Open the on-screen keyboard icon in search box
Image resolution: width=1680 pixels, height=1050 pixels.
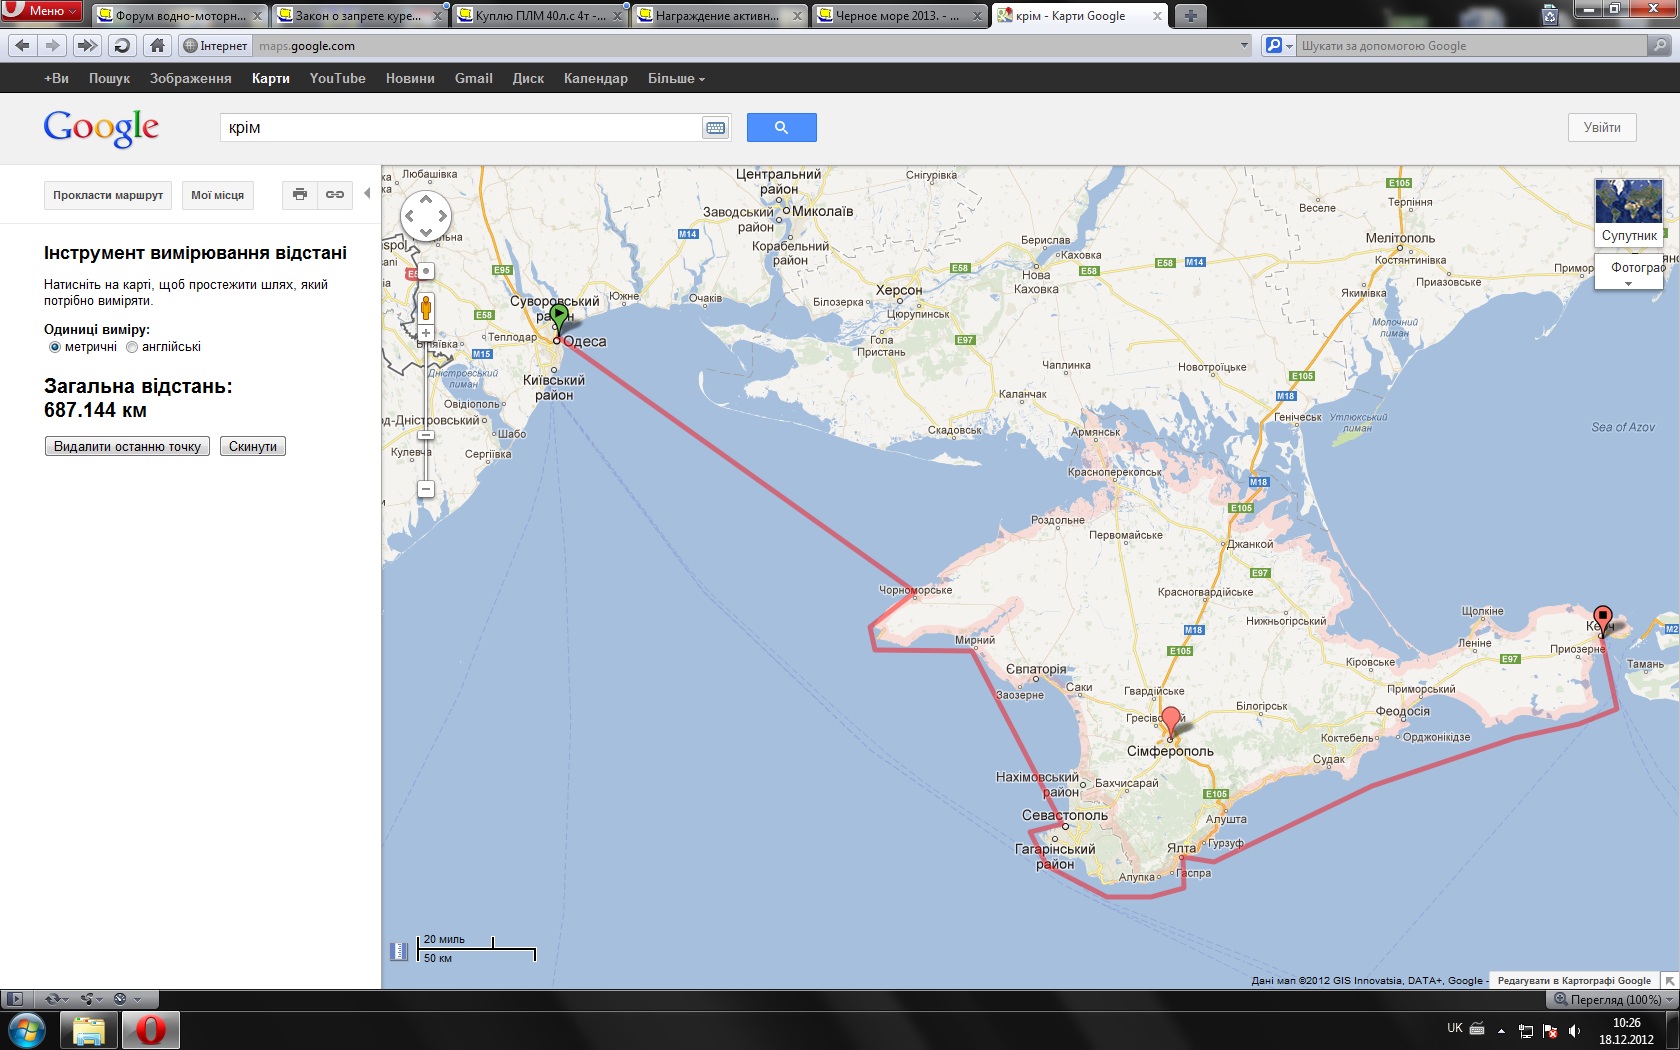pyautogui.click(x=715, y=128)
